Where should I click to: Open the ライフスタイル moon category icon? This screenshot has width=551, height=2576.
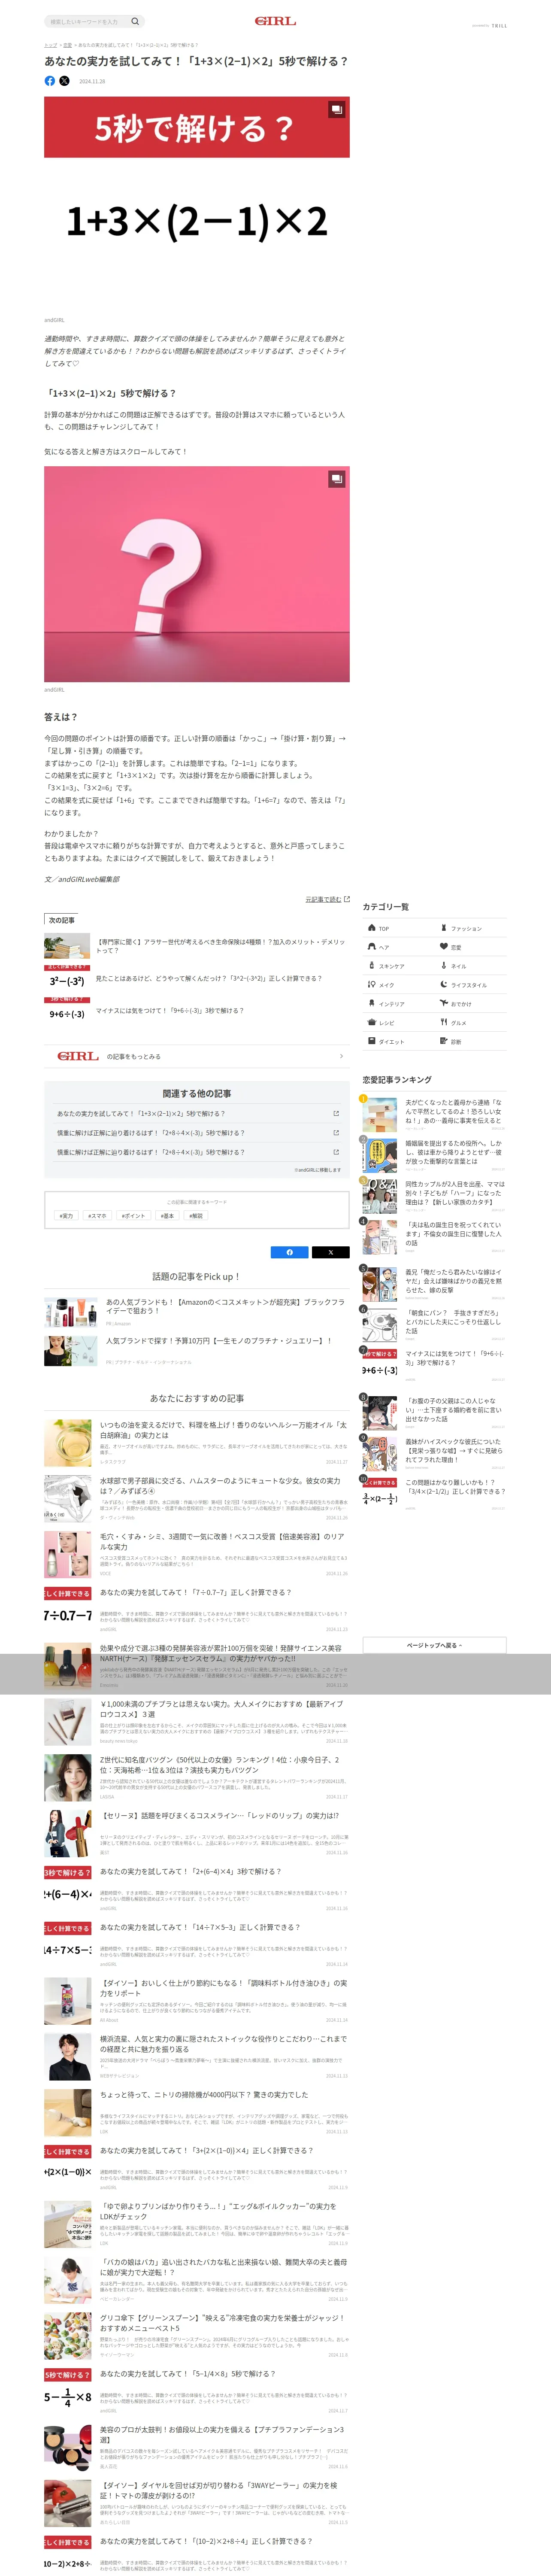click(x=444, y=985)
